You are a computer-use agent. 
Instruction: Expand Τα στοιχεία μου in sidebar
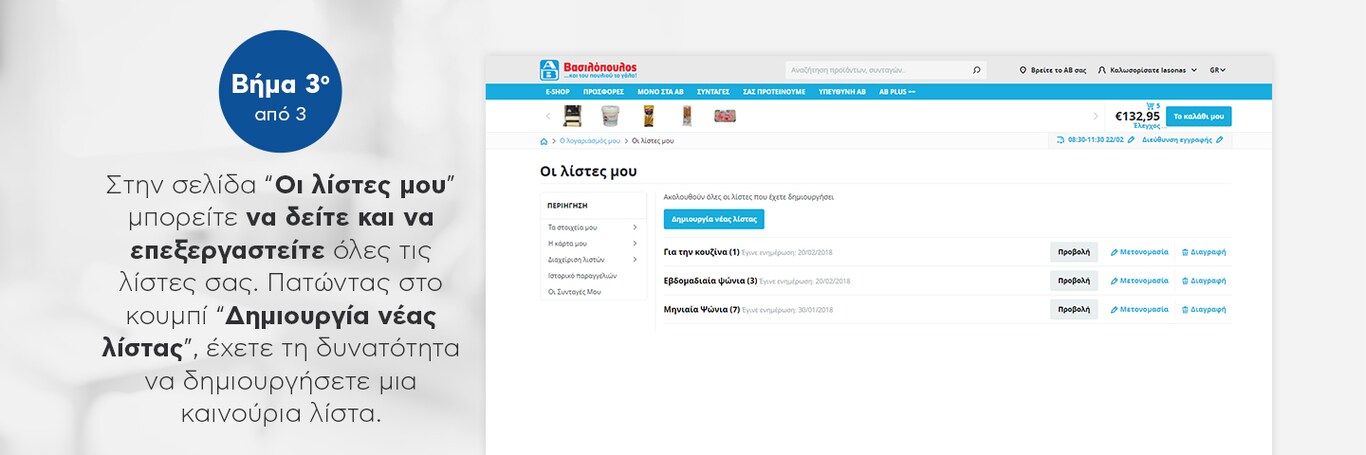634,227
